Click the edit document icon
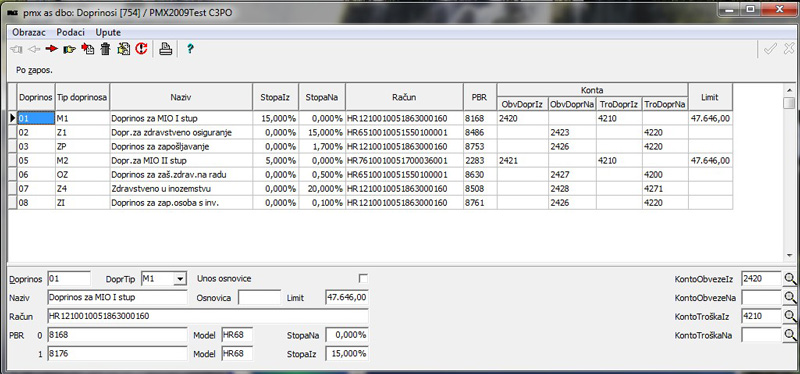The width and height of the screenshot is (800, 374). [123, 49]
